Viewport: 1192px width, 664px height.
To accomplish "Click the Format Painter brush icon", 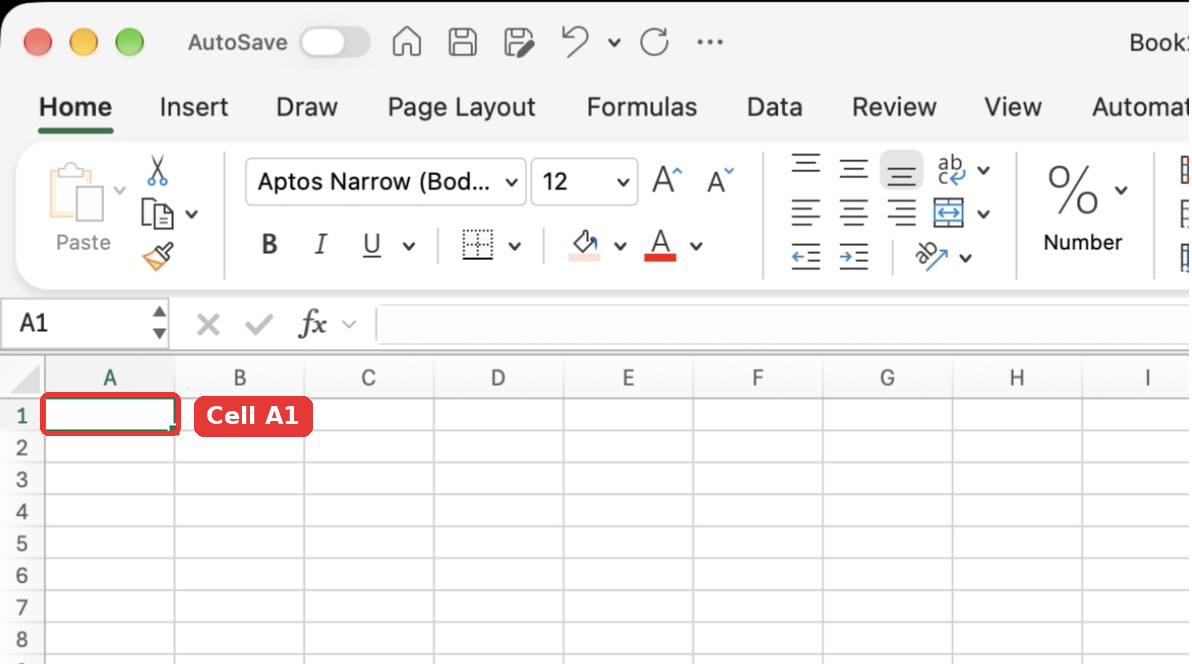I will pos(158,256).
